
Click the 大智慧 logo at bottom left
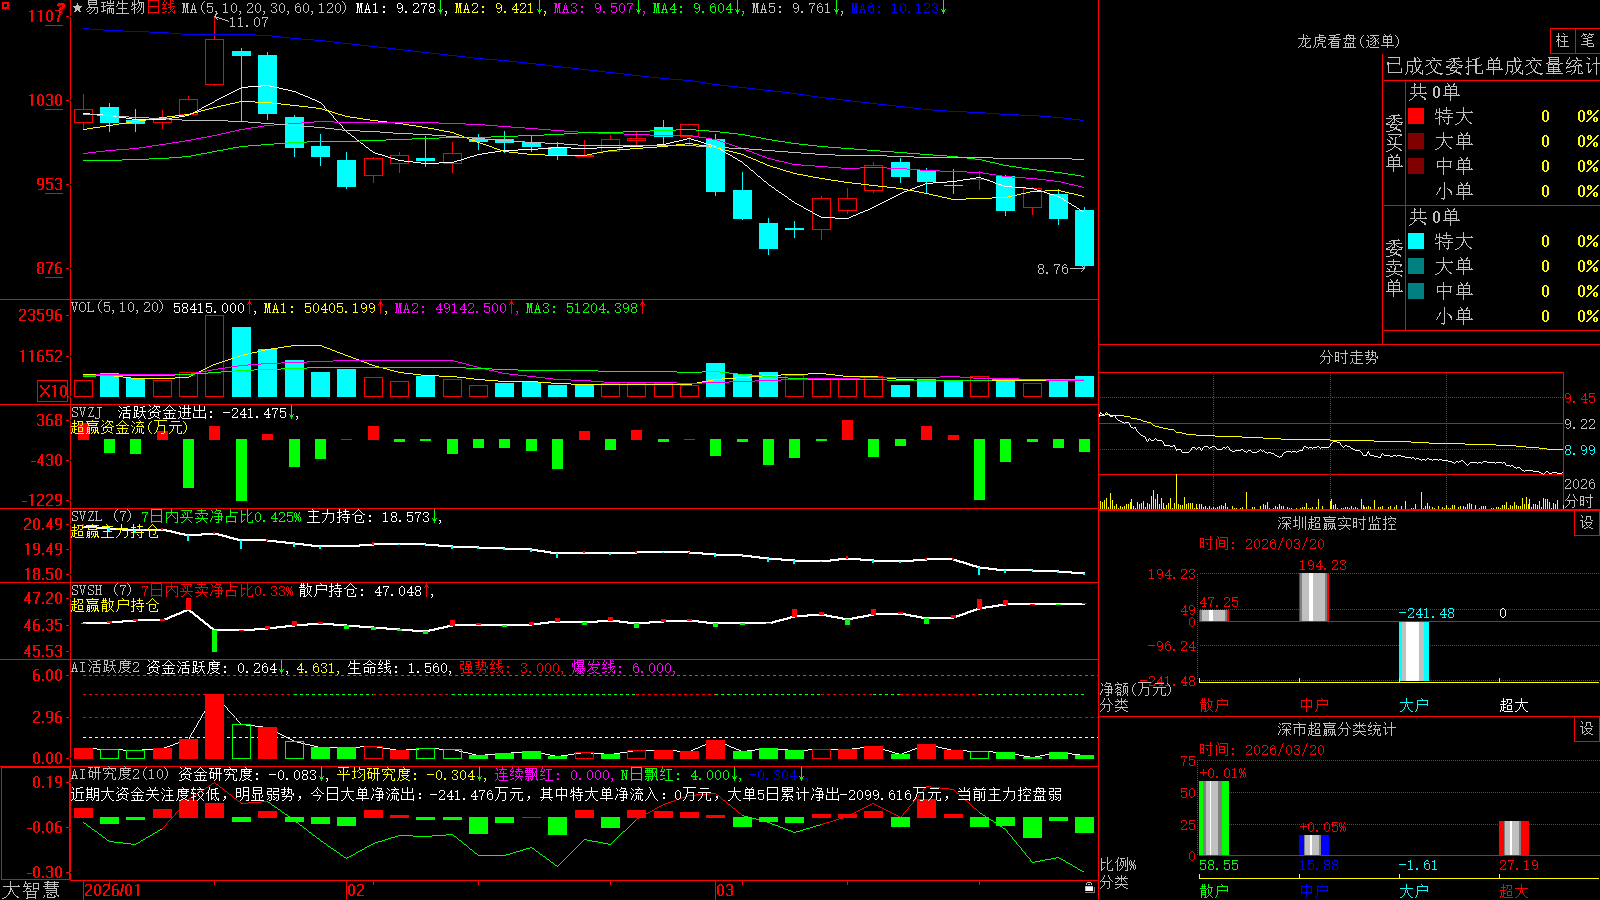click(x=31, y=889)
